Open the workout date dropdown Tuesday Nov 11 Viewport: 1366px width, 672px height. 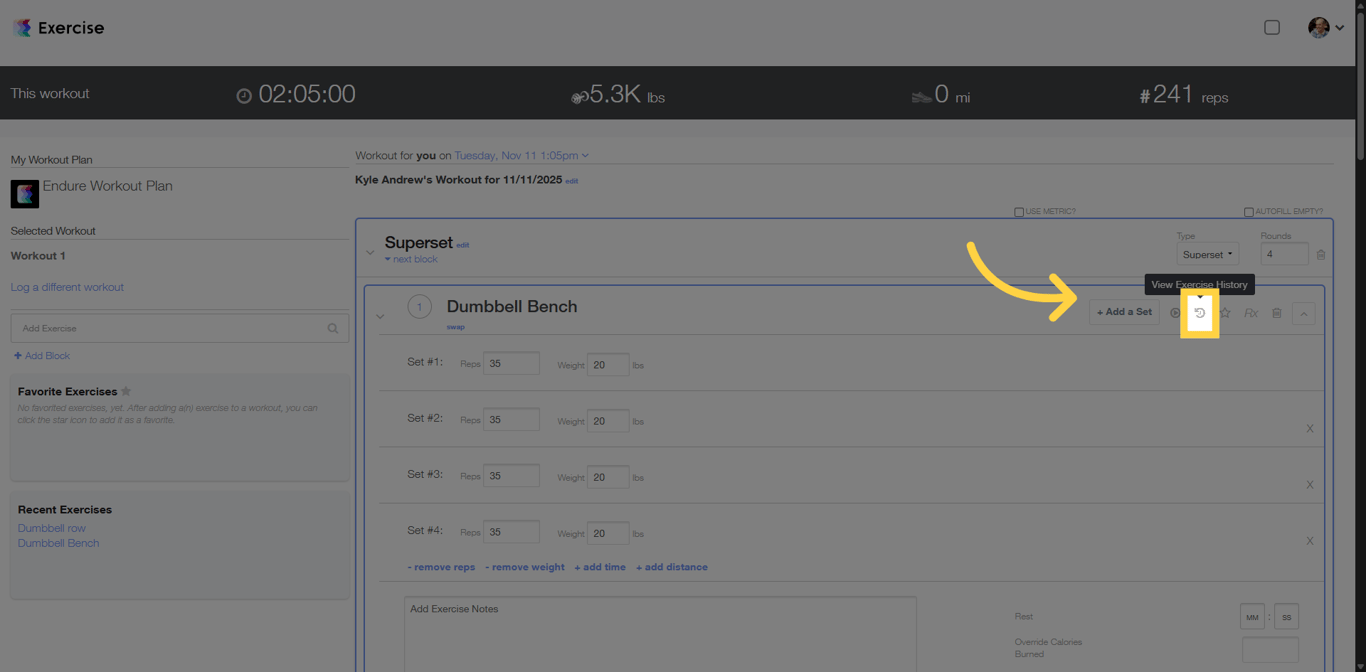(x=519, y=155)
